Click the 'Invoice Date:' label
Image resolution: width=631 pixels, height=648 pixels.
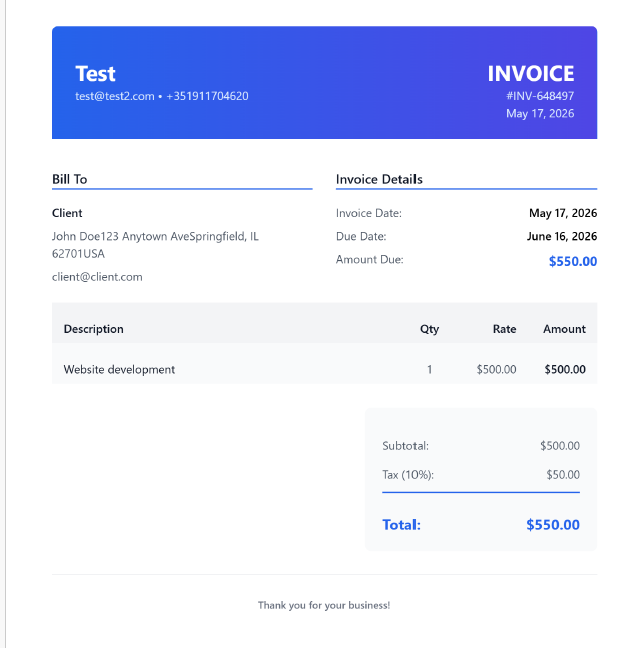click(369, 213)
